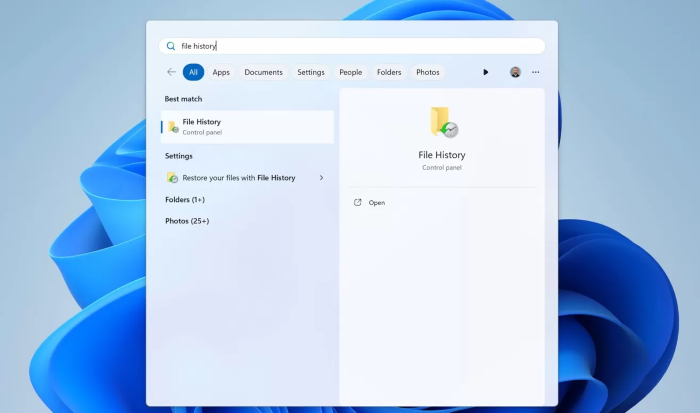Click in the 'file history' search box
The width and height of the screenshot is (700, 413).
352,46
